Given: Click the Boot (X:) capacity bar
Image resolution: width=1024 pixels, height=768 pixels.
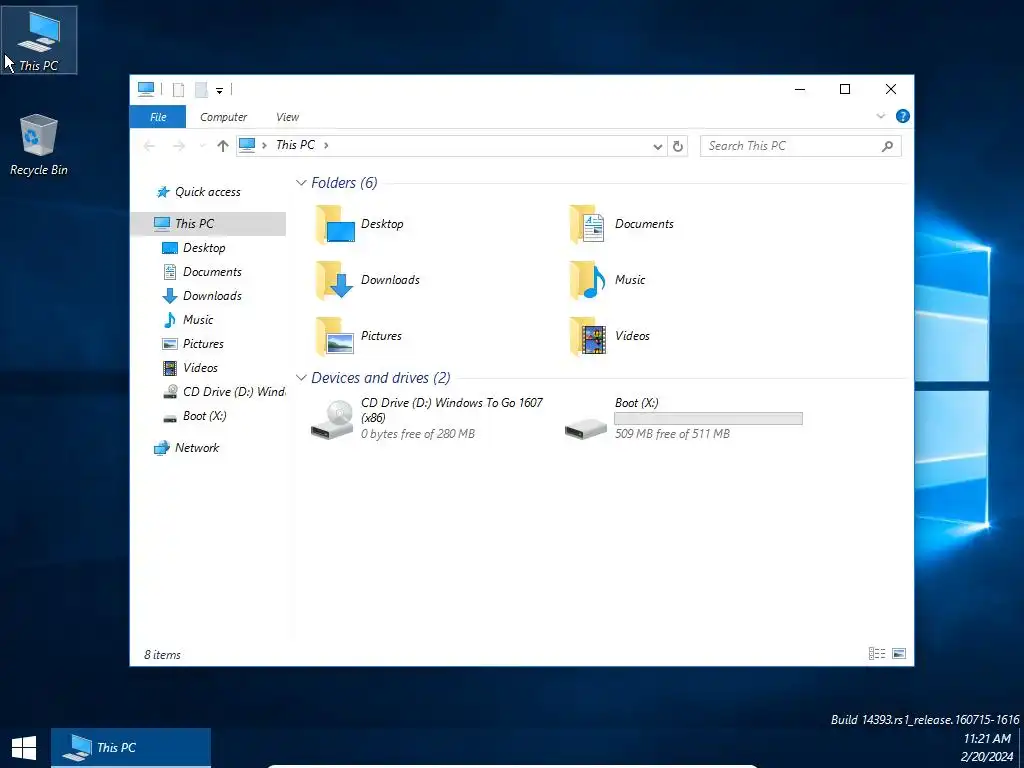Looking at the screenshot, I should pos(709,419).
